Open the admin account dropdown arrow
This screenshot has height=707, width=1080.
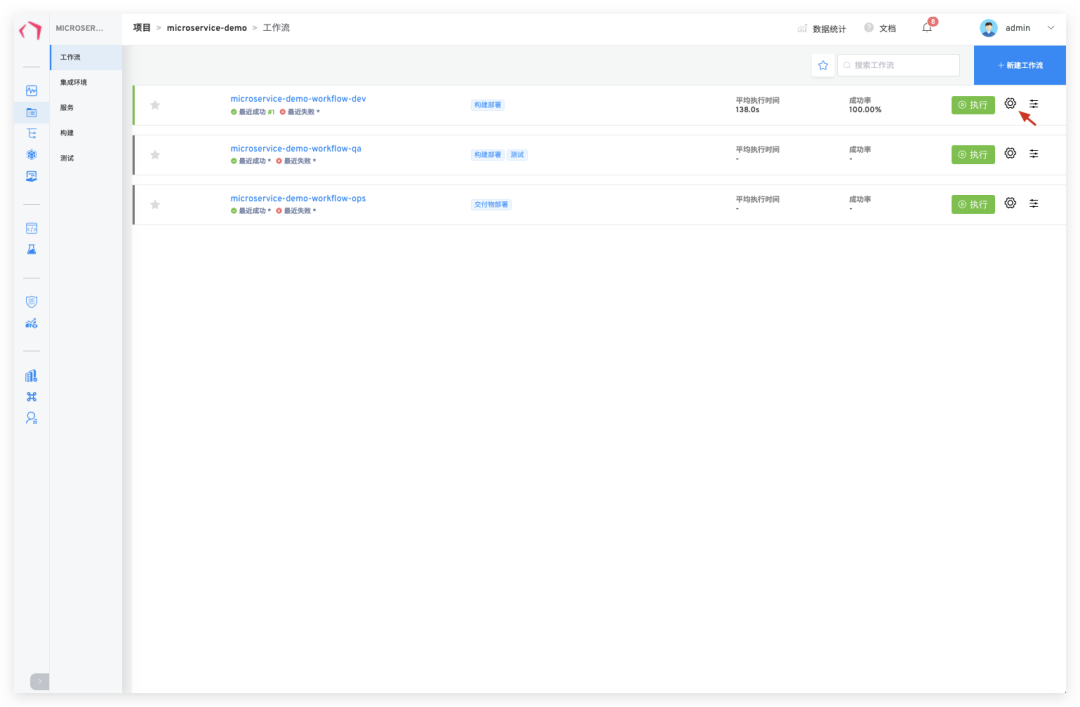[x=1051, y=28]
